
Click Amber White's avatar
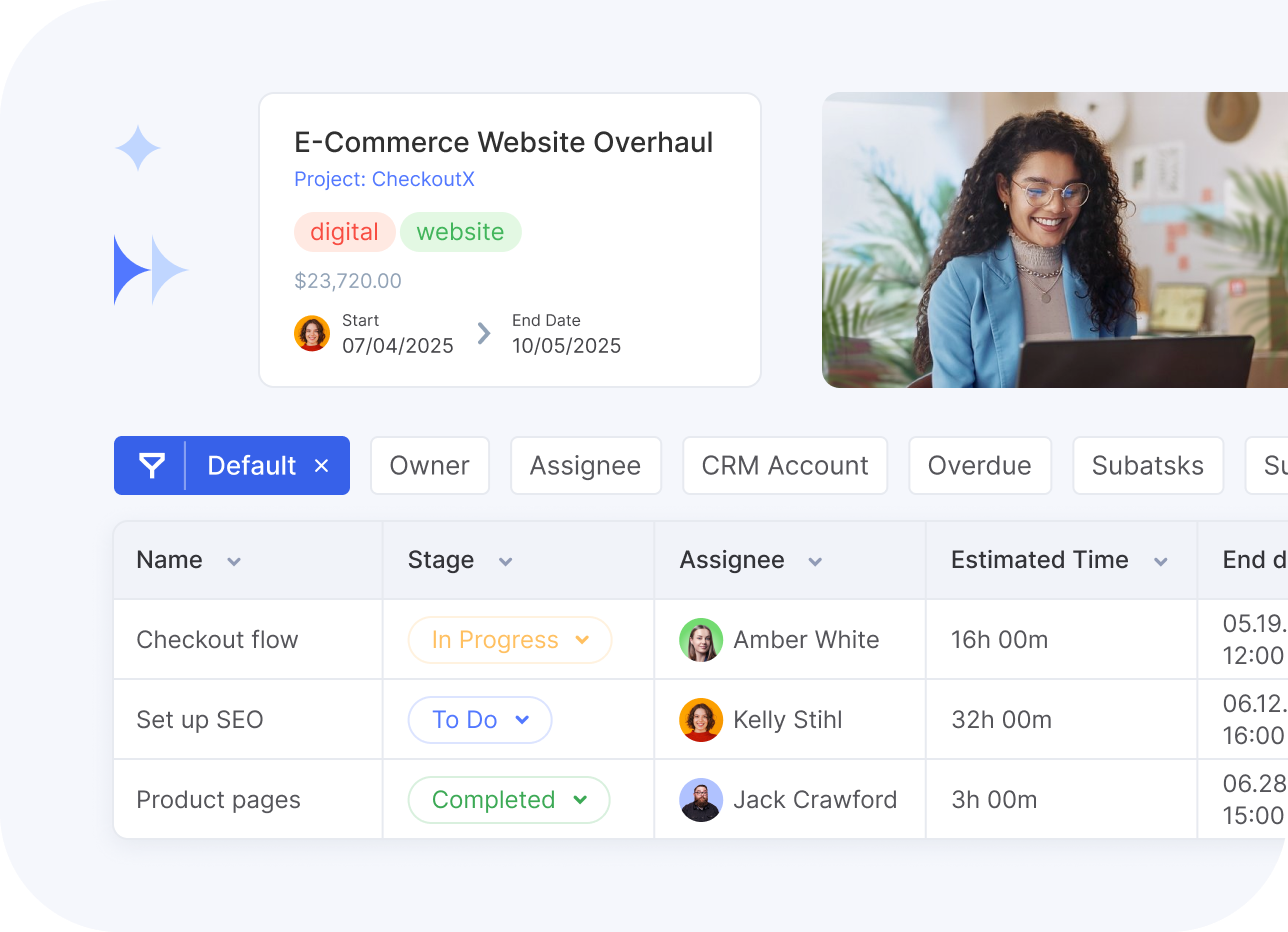701,640
